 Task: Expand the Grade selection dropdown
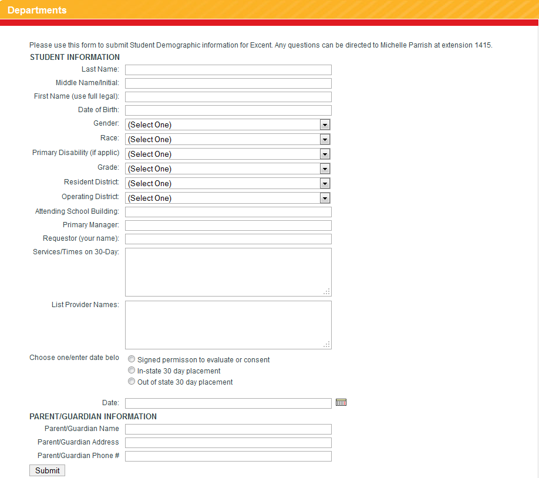coord(228,169)
